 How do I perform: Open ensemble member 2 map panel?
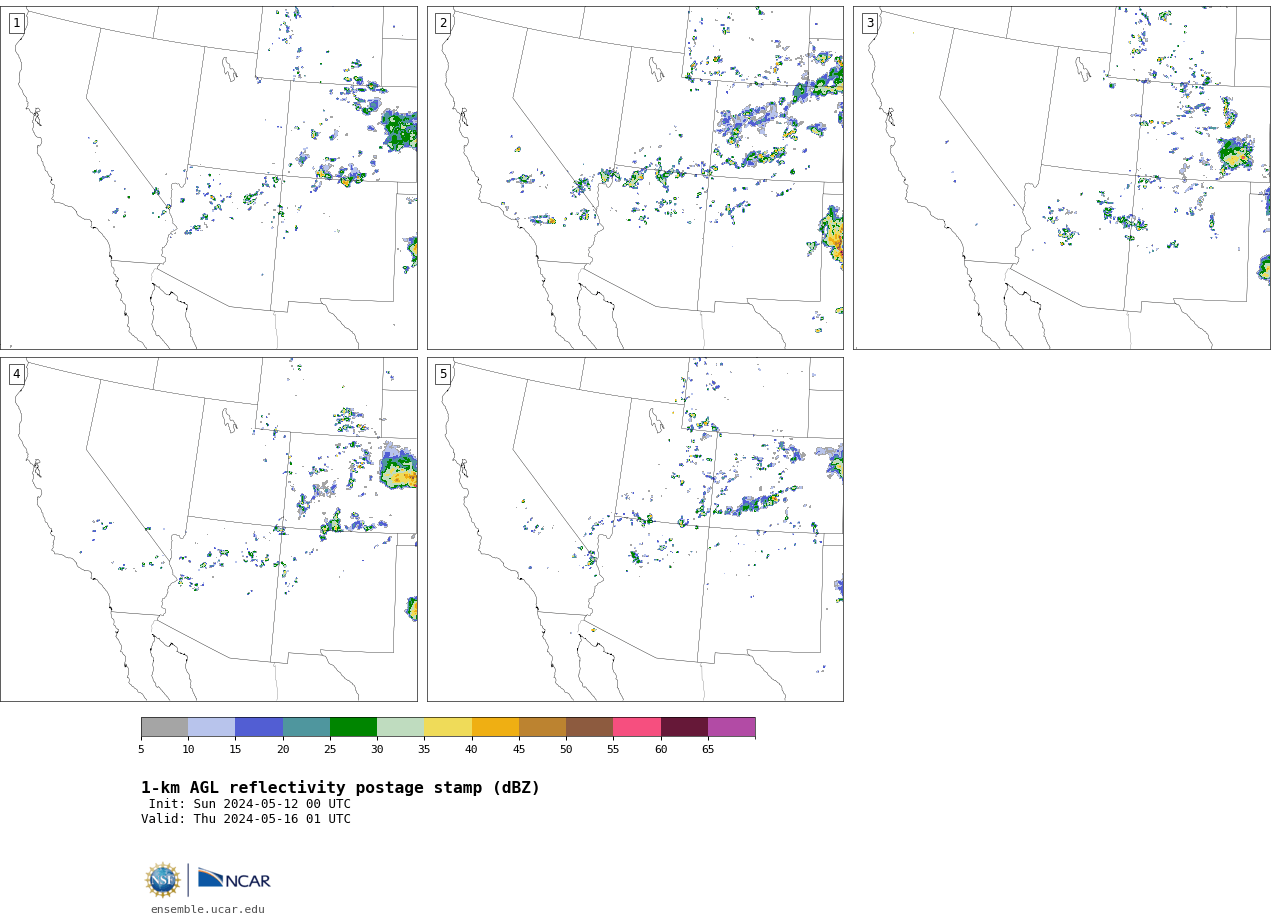coord(635,178)
